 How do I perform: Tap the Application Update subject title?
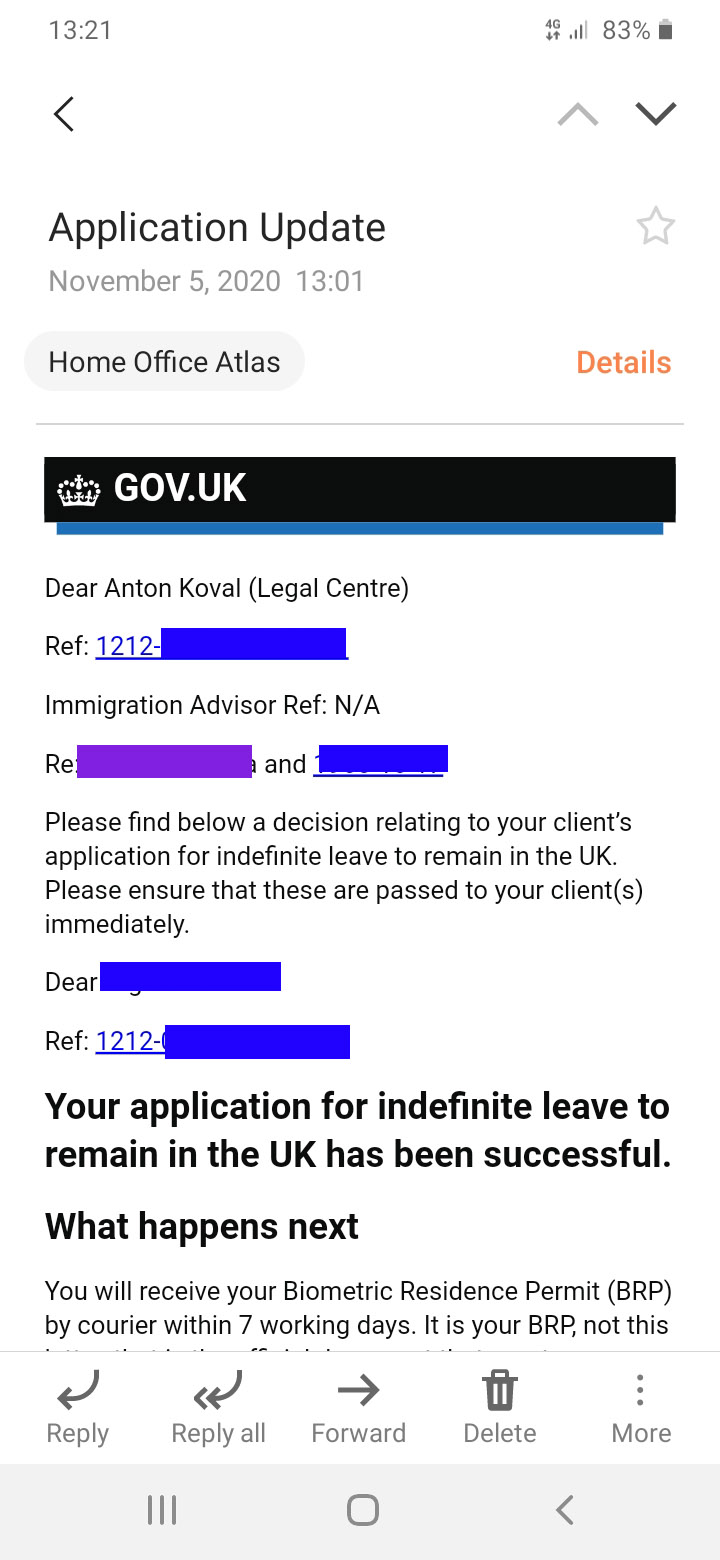(x=217, y=228)
